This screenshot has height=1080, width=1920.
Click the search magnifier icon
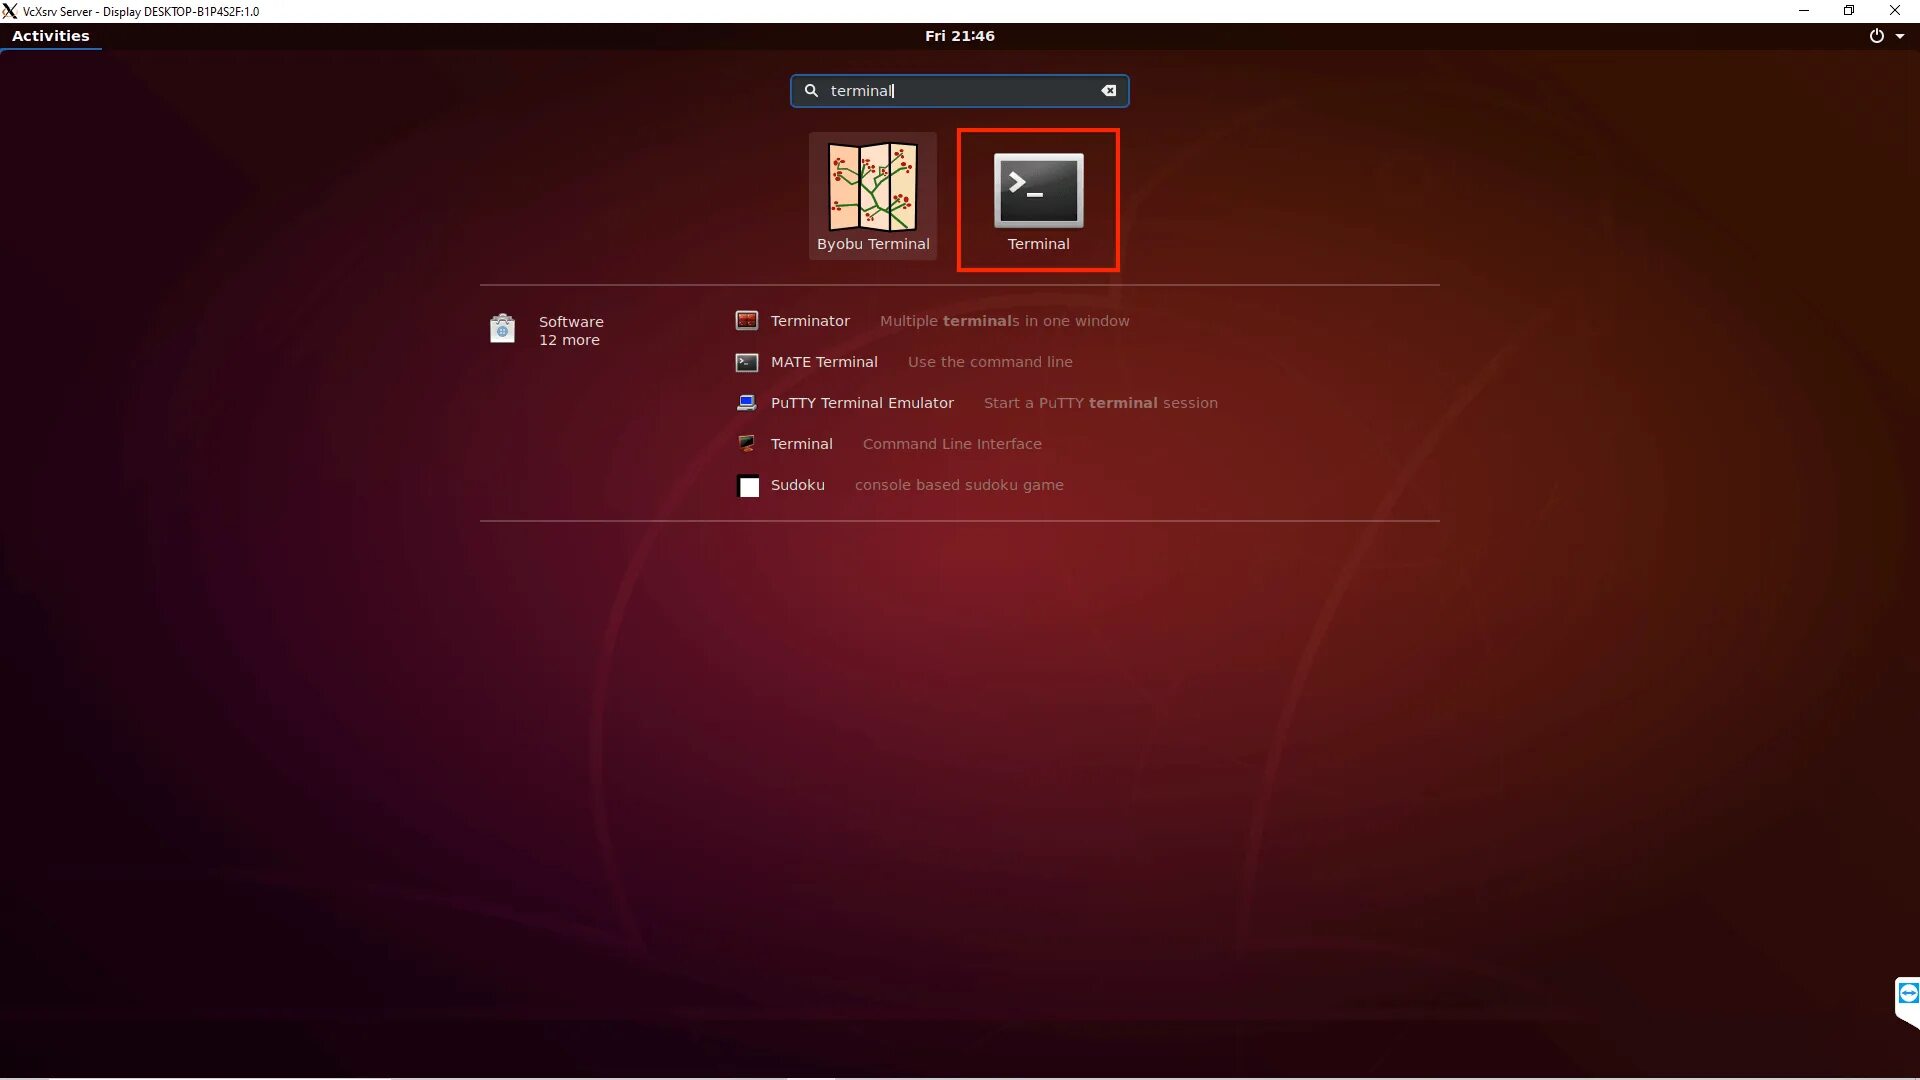point(811,91)
